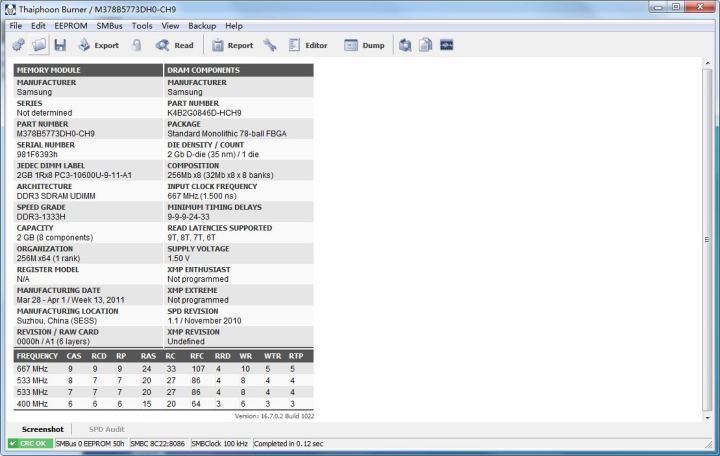Click the Read SPD toolbar button
Viewport: 720px width, 456px height.
(x=174, y=45)
